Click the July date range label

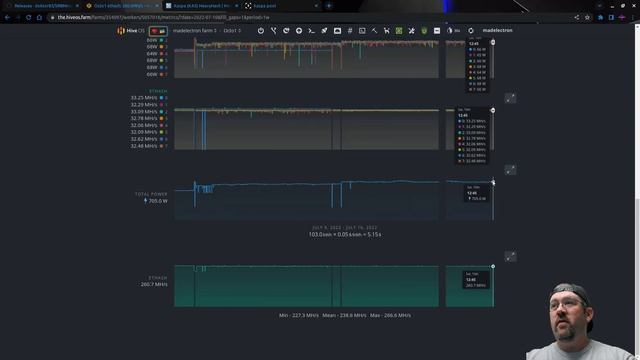click(x=345, y=227)
